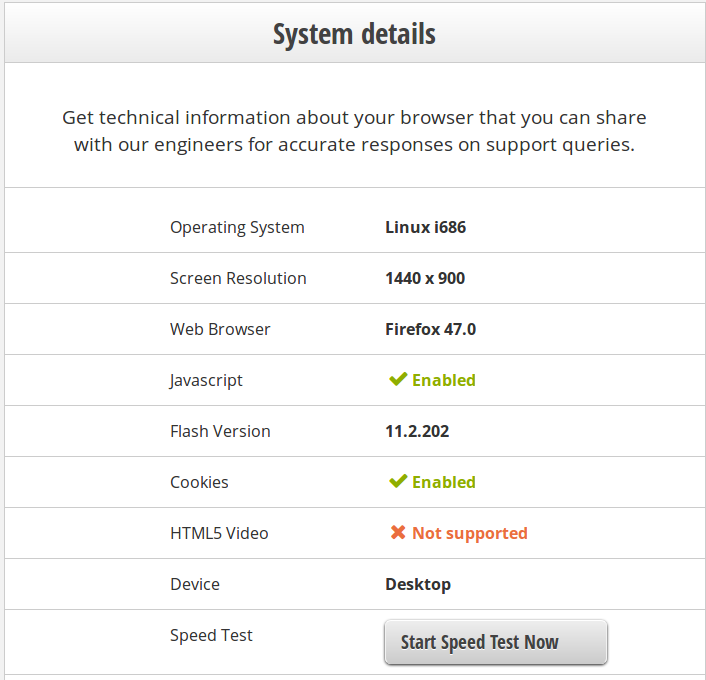Select the 1440 x 900 value

pos(425,278)
